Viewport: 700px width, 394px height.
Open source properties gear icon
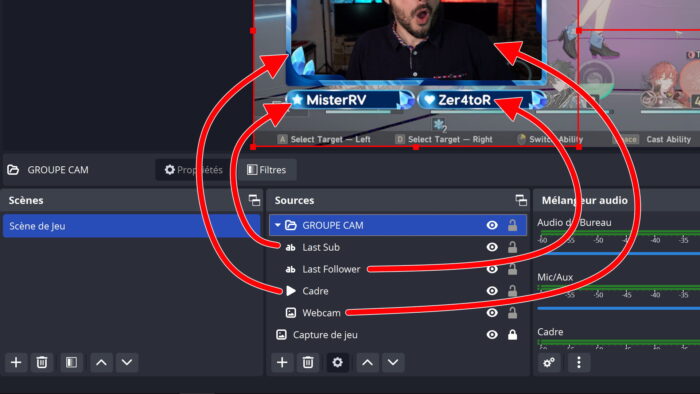338,362
